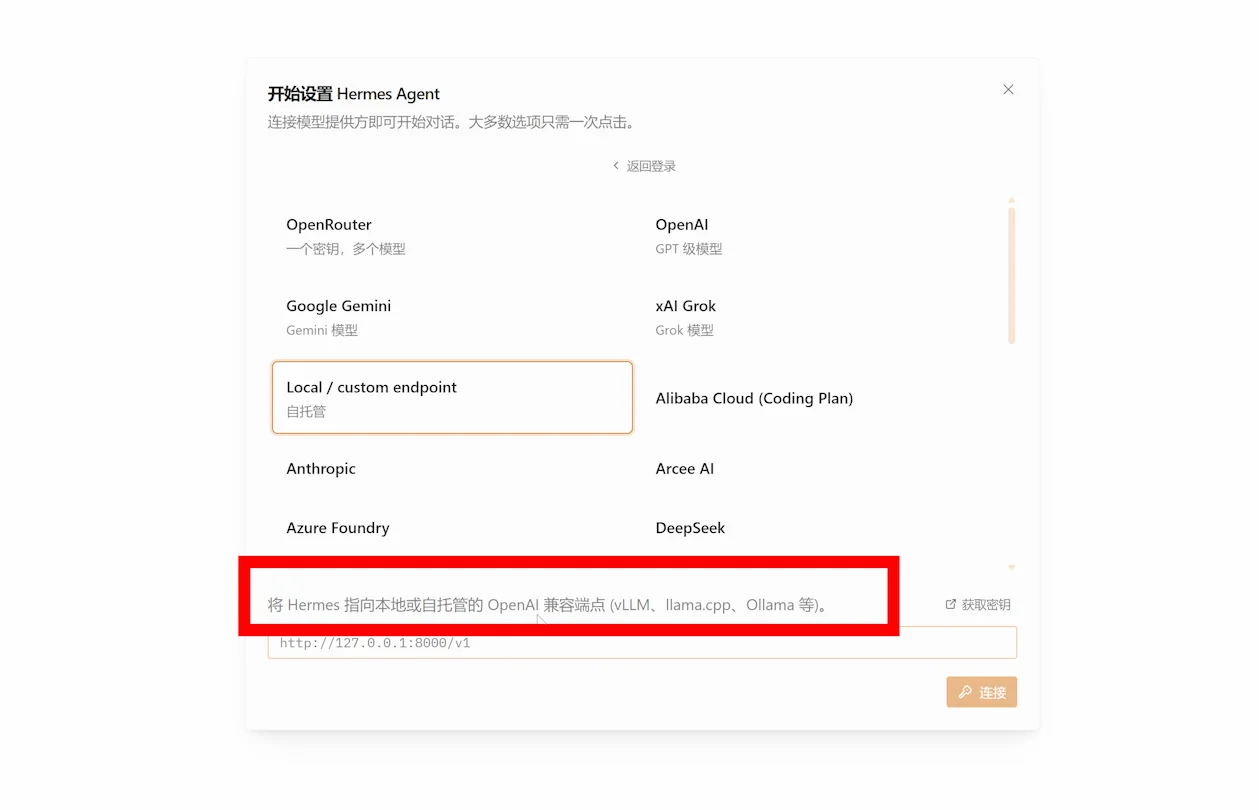Close the Hermes Agent setup dialog

click(1008, 90)
